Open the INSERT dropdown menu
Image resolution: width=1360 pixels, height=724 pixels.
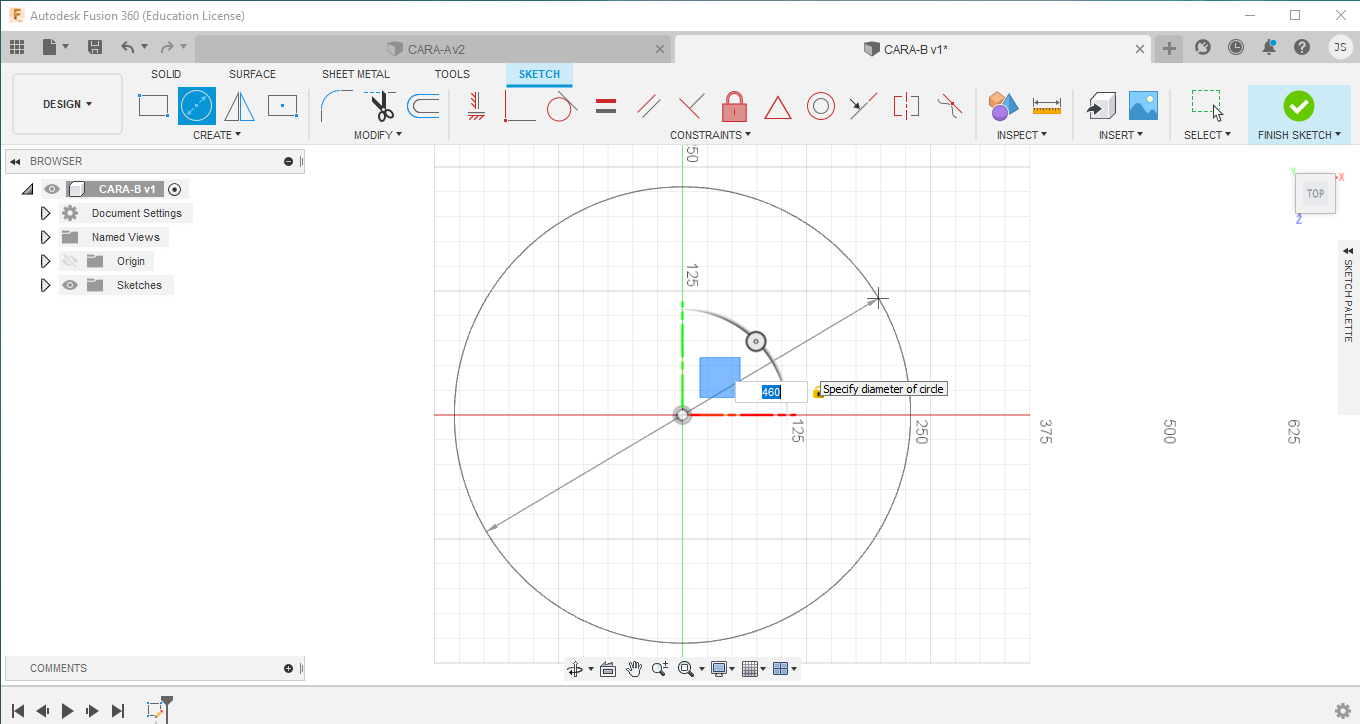click(x=1121, y=135)
